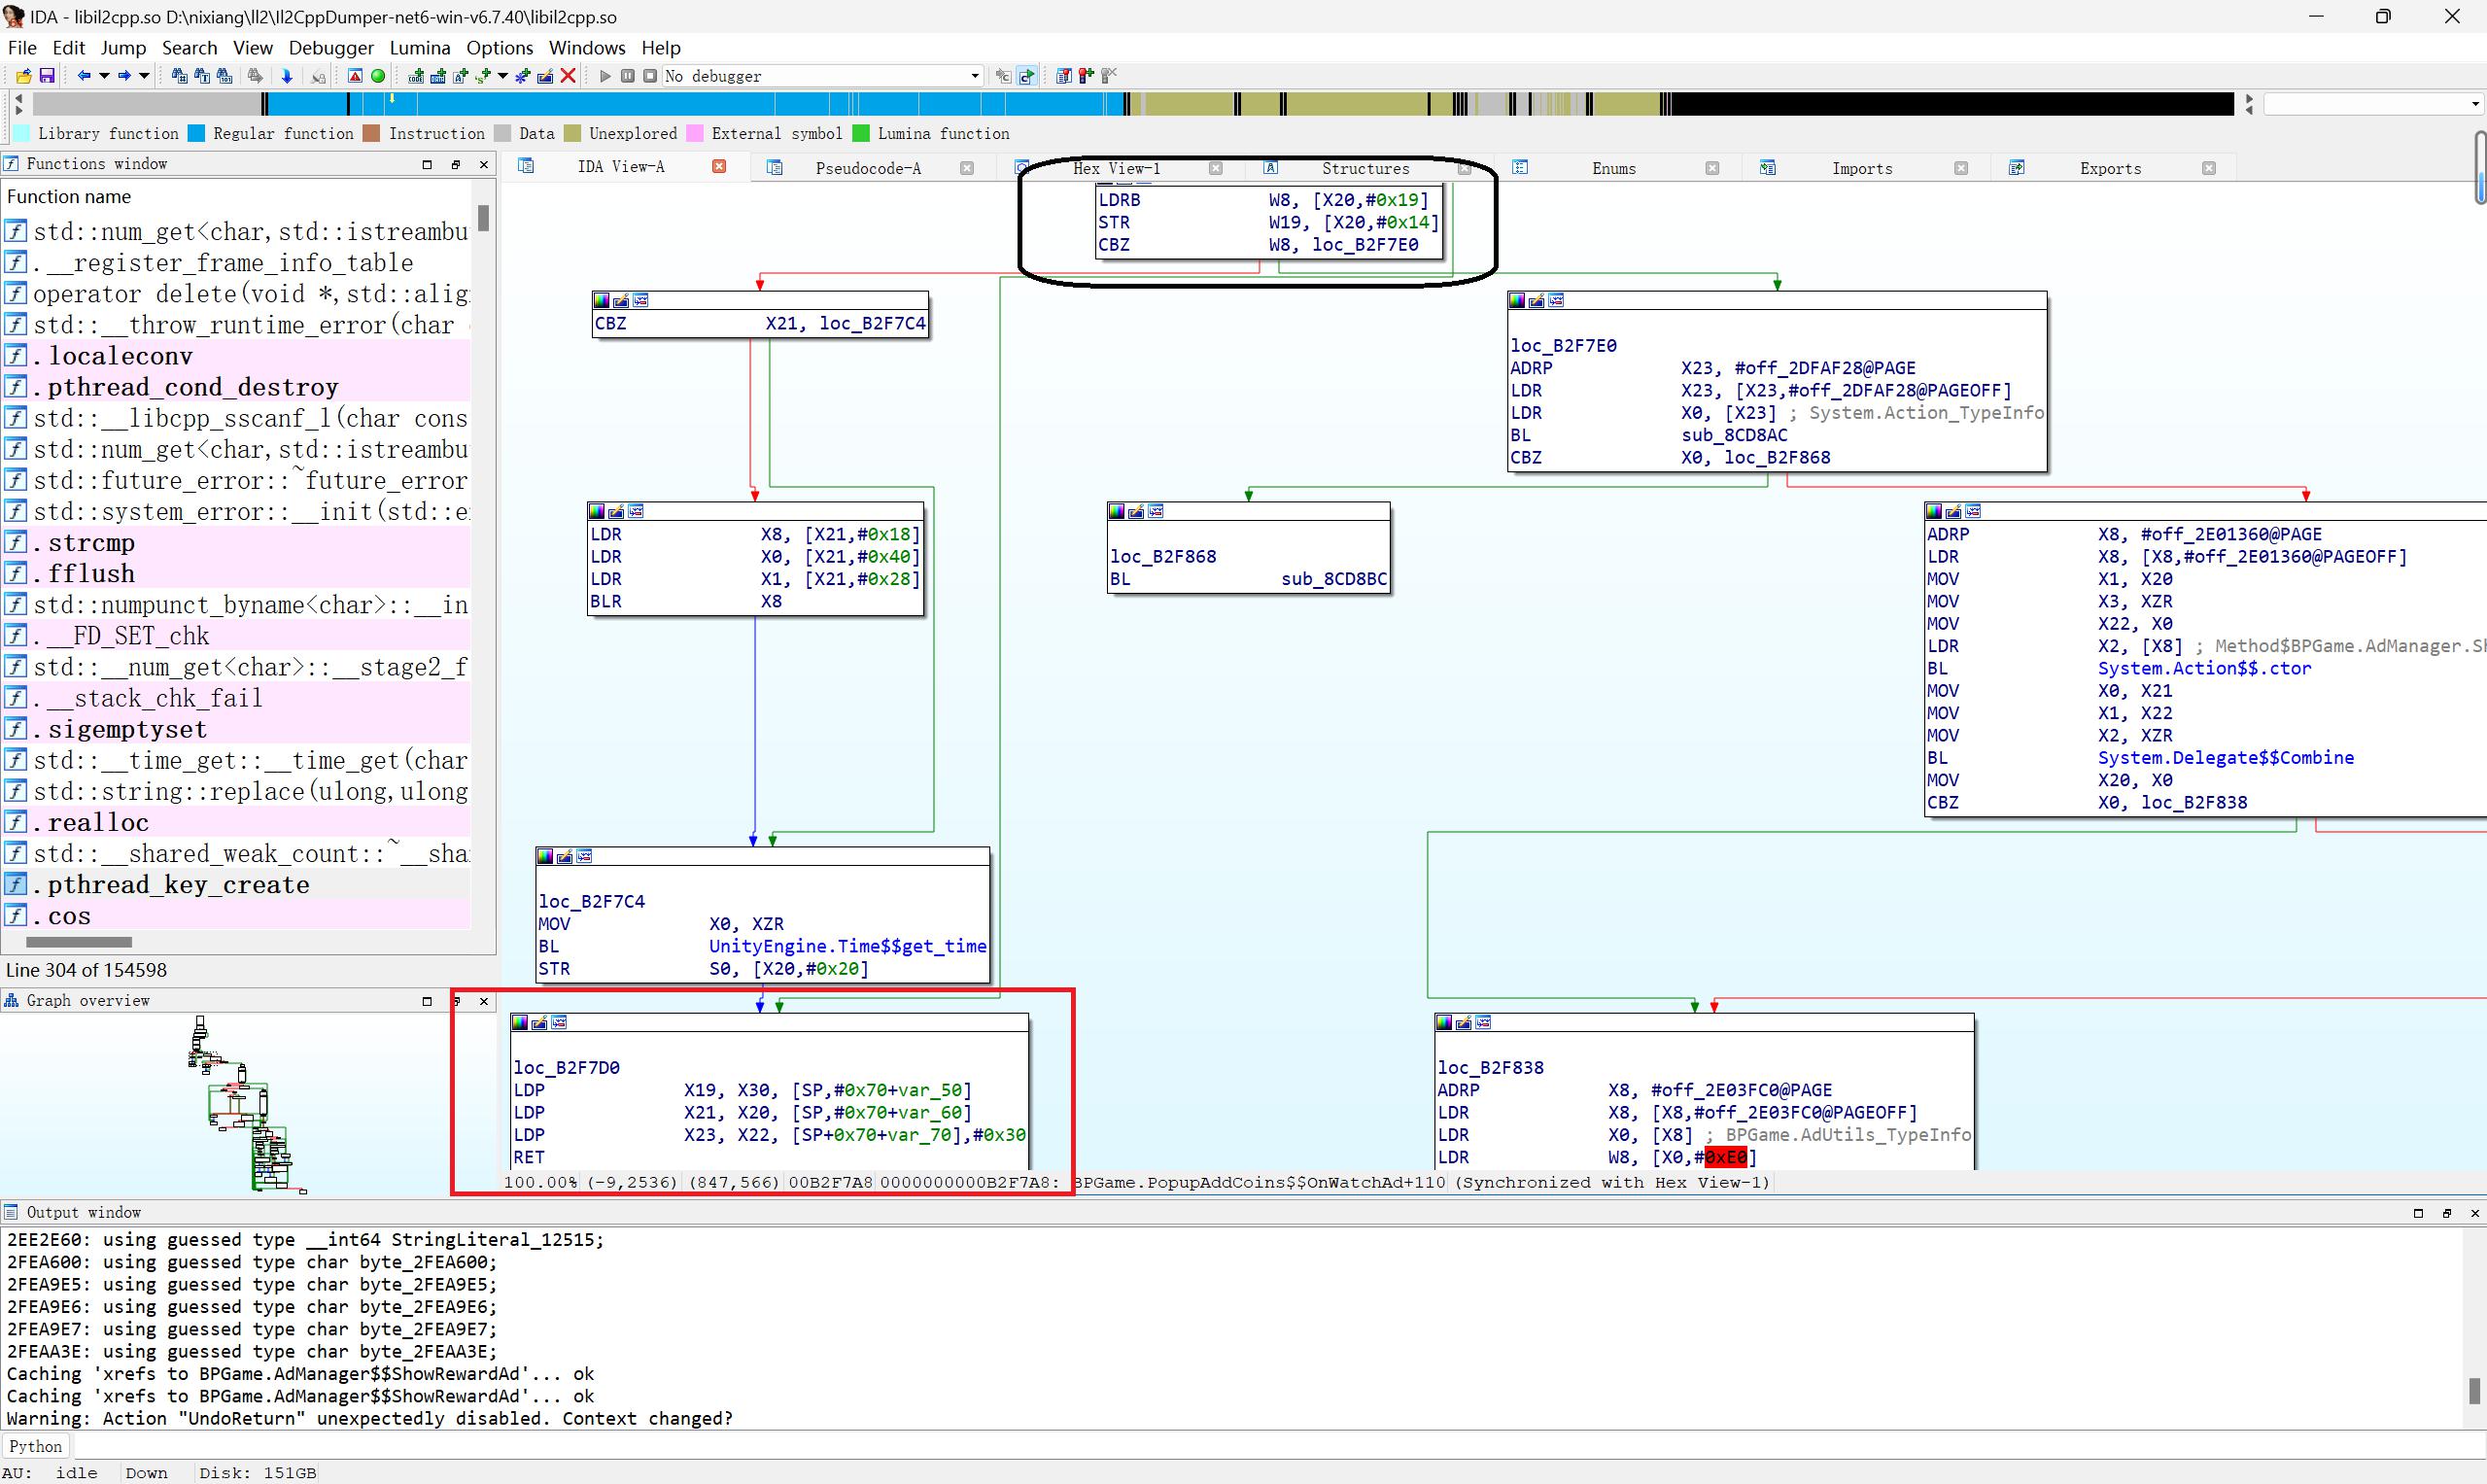2487x1484 pixels.
Task: Click the blue star toolbar icon
Action: 522,76
